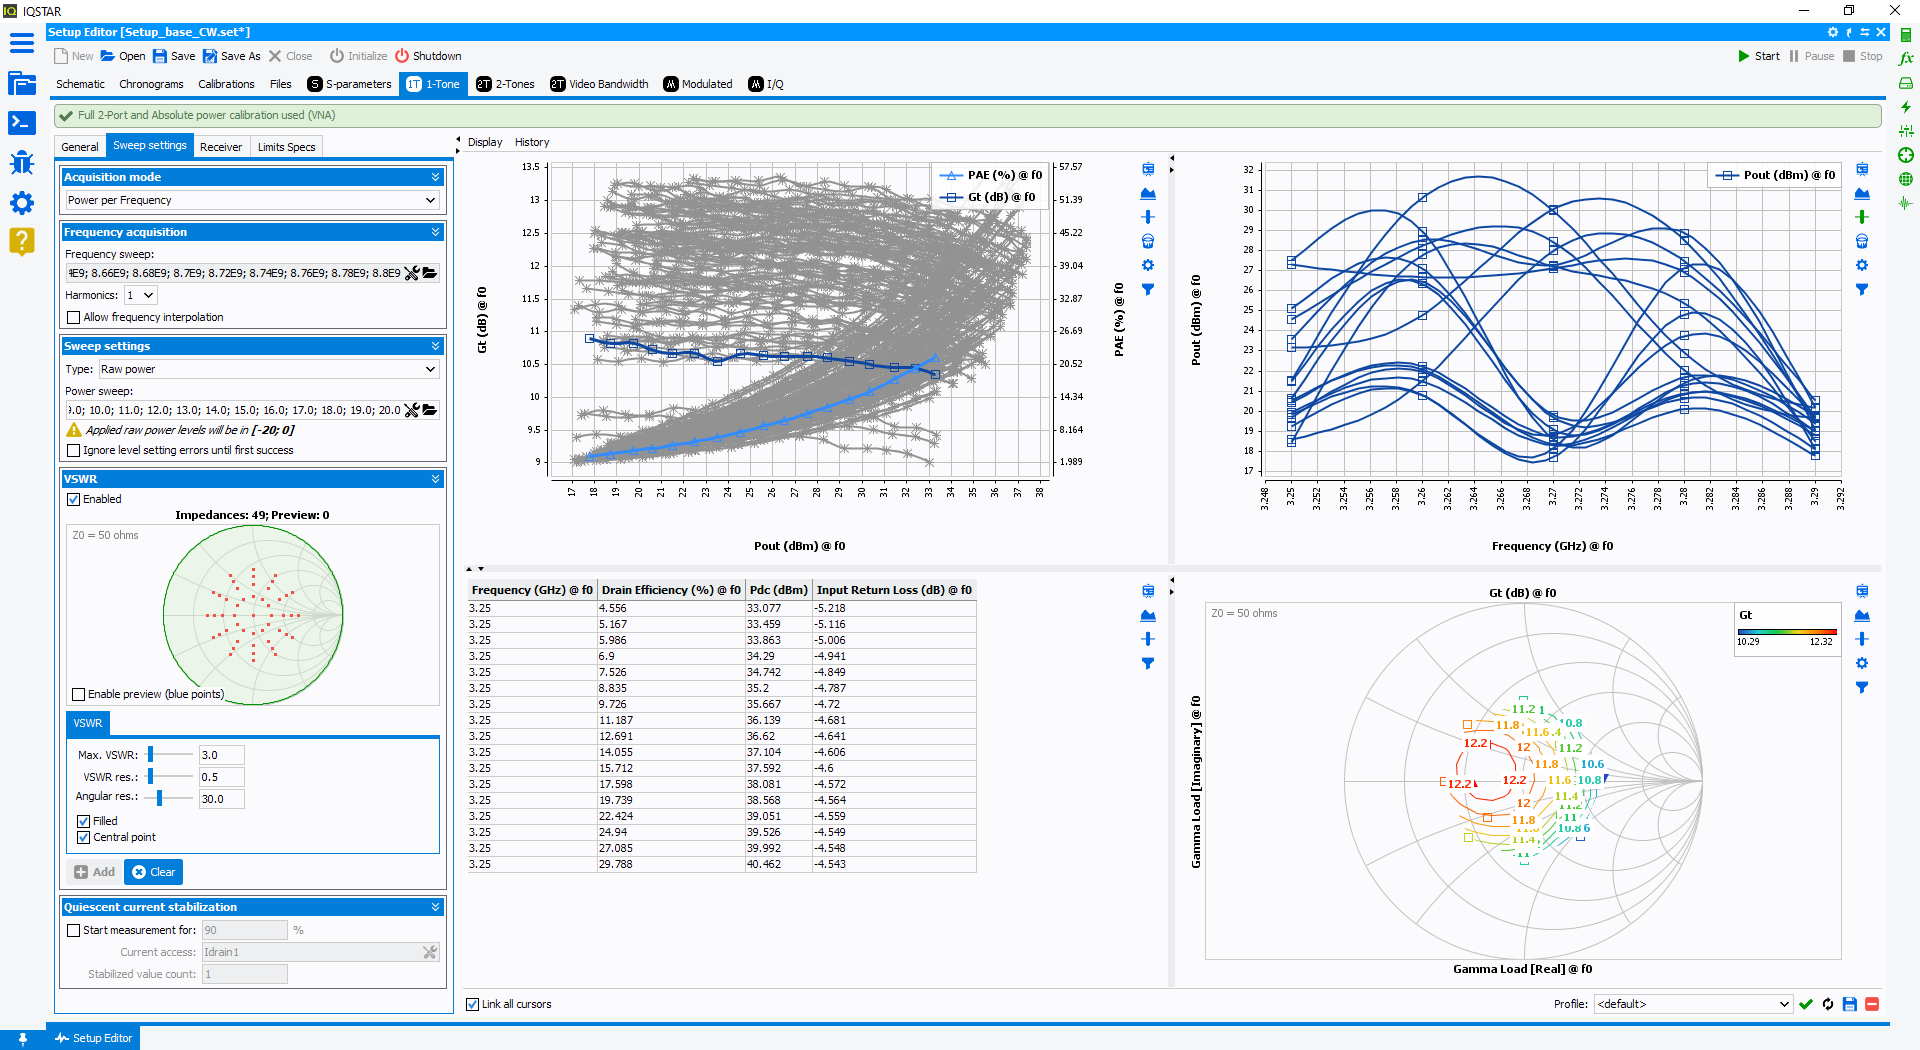Open the green calculator icon in right sidebar
Viewport: 1920px width, 1050px height.
click(1906, 35)
